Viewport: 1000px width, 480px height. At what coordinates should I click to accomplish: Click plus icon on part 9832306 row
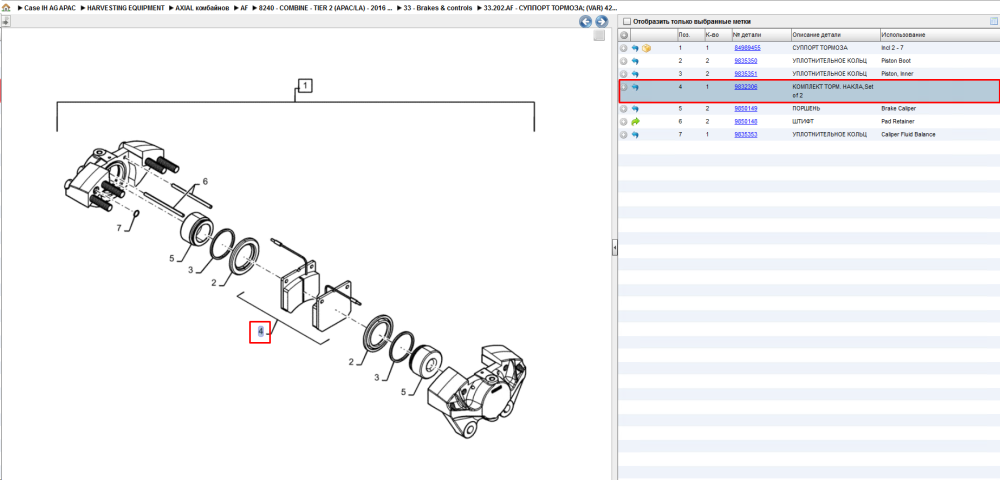[624, 87]
